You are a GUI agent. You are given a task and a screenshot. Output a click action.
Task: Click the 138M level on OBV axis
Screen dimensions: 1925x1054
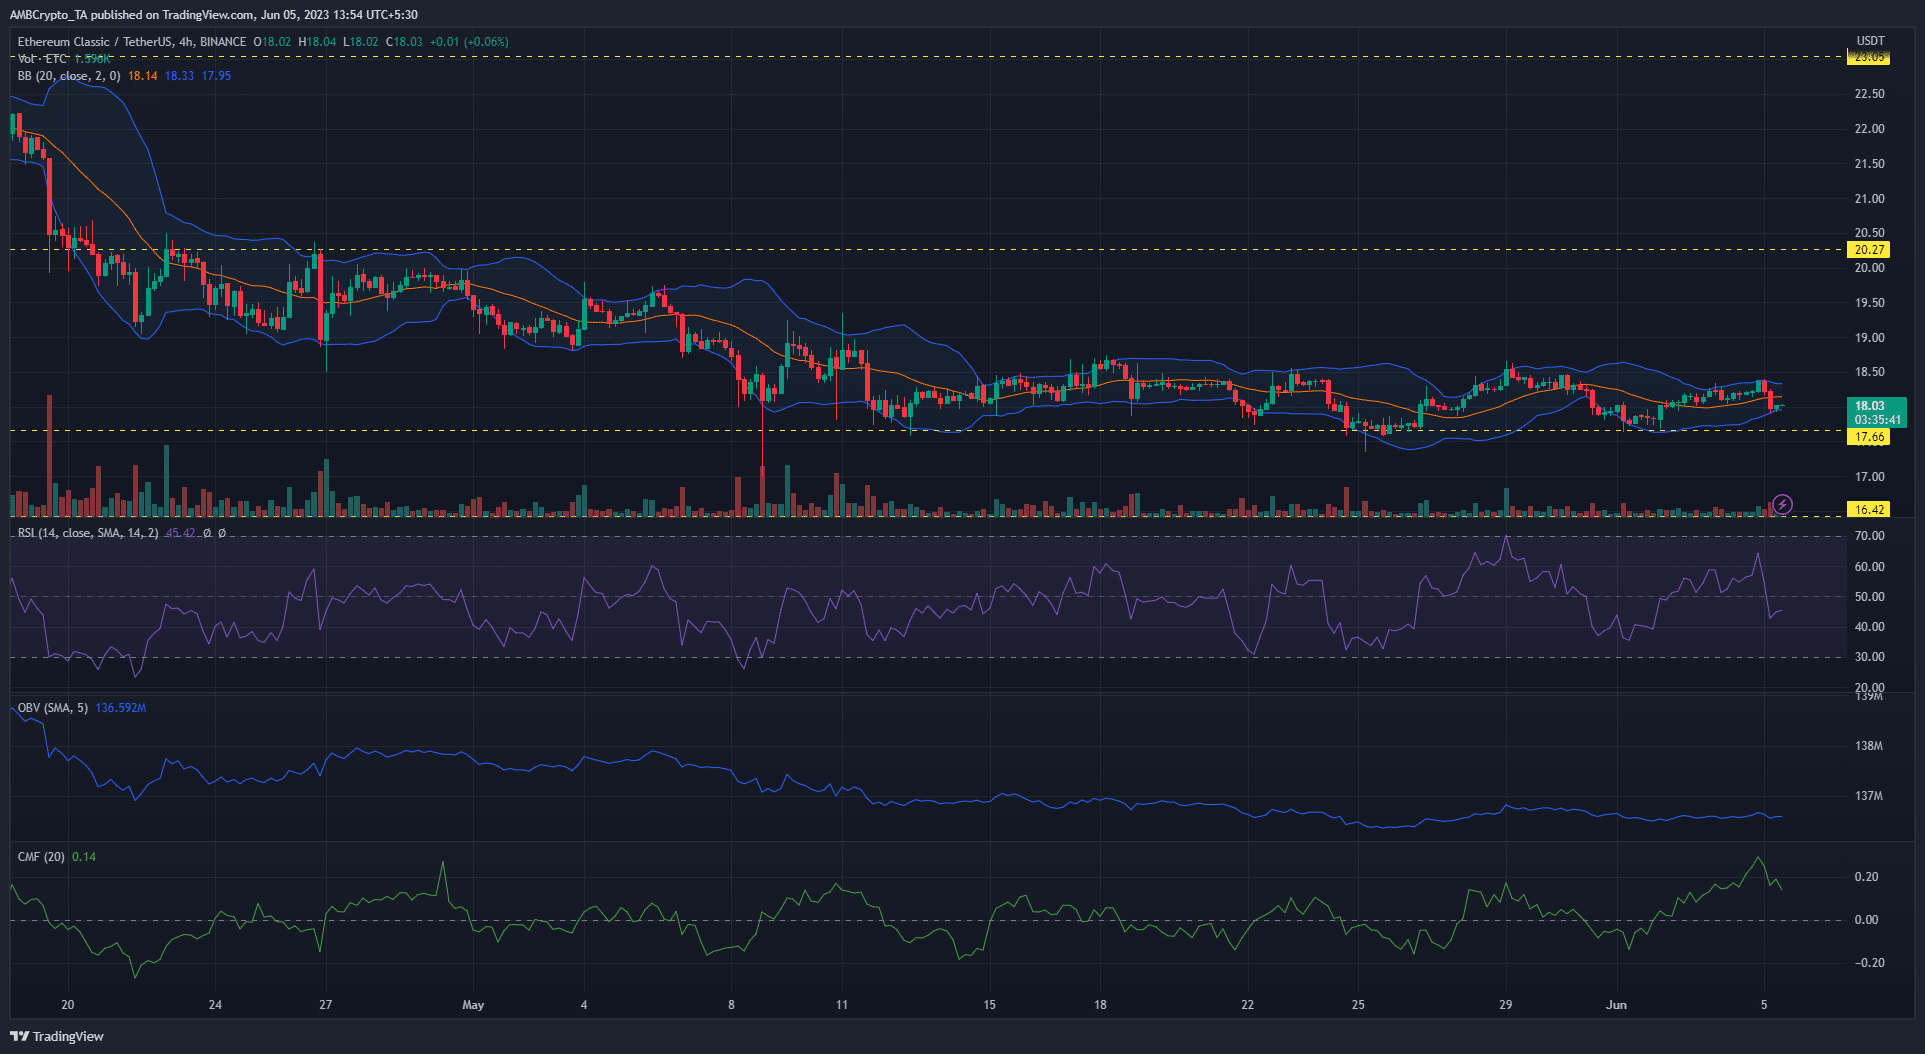1869,746
